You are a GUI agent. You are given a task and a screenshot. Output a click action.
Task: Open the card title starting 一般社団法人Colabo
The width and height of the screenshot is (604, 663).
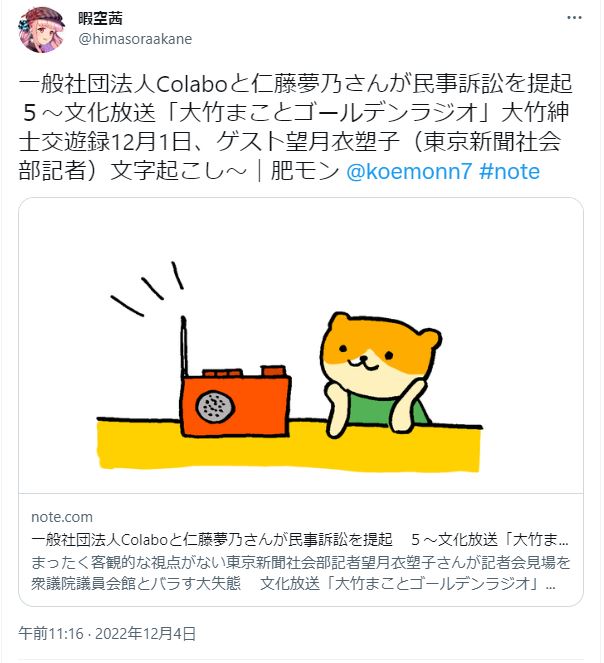point(300,540)
